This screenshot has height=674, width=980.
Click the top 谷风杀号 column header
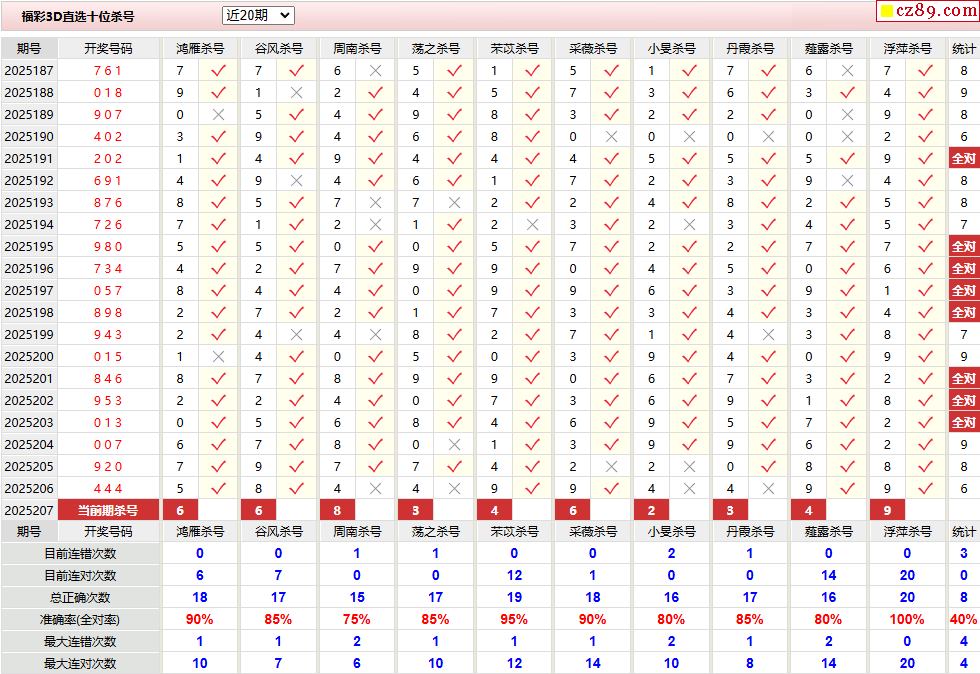pos(279,48)
